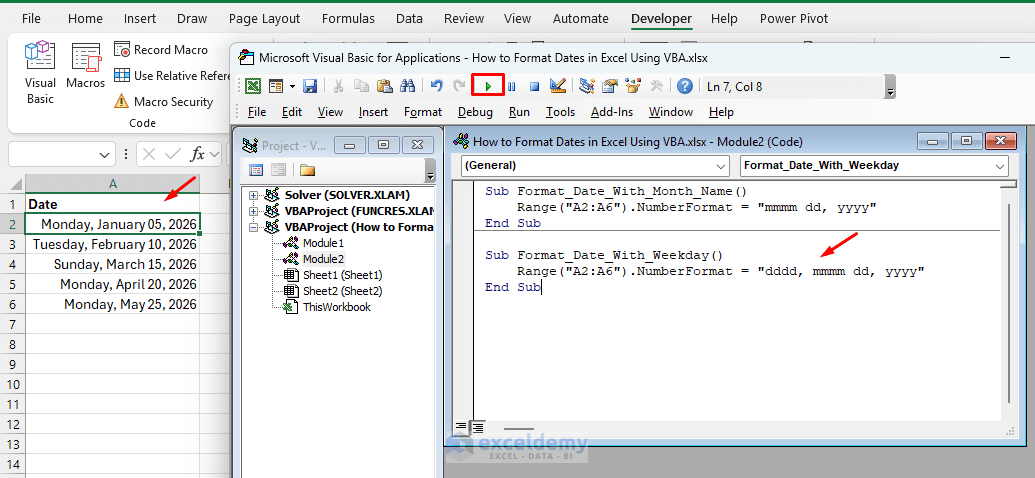Image resolution: width=1035 pixels, height=478 pixels.
Task: Click Record Macro in Developer ribbon
Action: 161,50
